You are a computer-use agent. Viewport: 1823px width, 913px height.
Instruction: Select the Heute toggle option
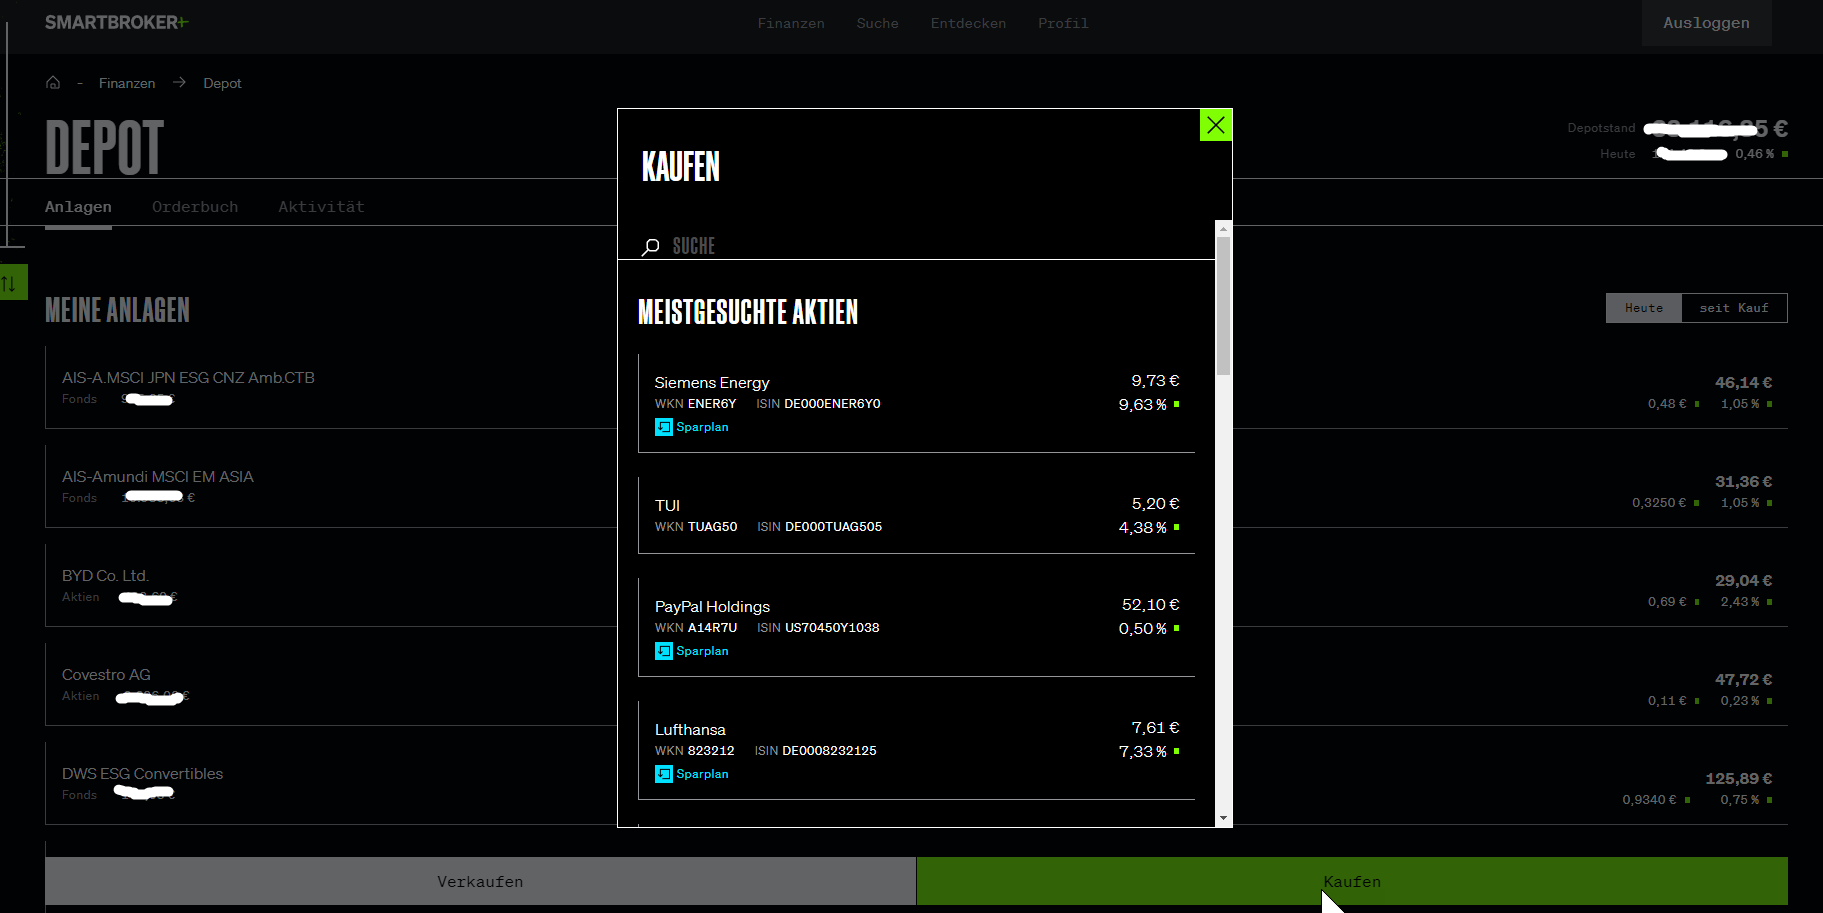[1644, 308]
